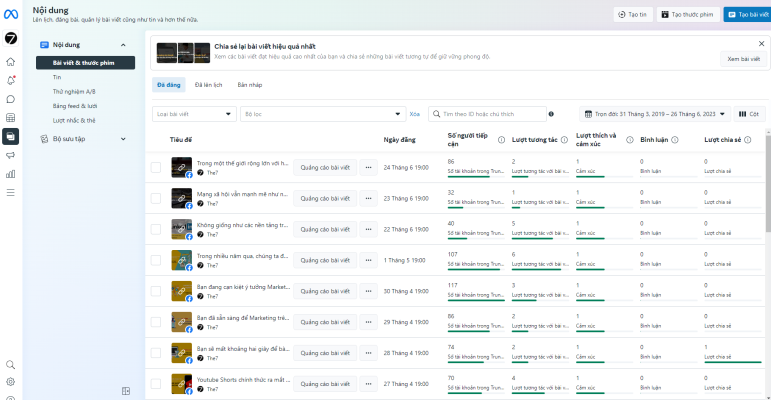Image resolution: width=771 pixels, height=400 pixels.
Task: Switch to the 'Bản nháp' tab
Action: coord(250,85)
